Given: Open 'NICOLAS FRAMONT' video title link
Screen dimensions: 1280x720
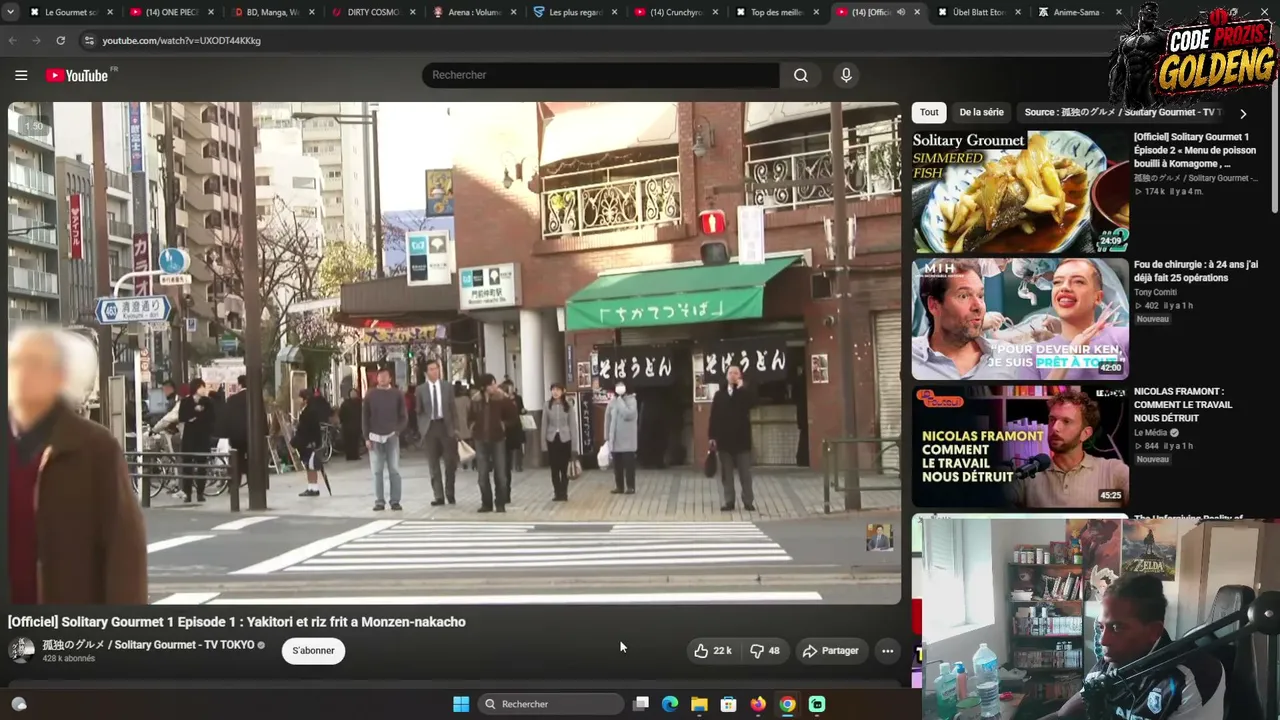Looking at the screenshot, I should click(1183, 404).
